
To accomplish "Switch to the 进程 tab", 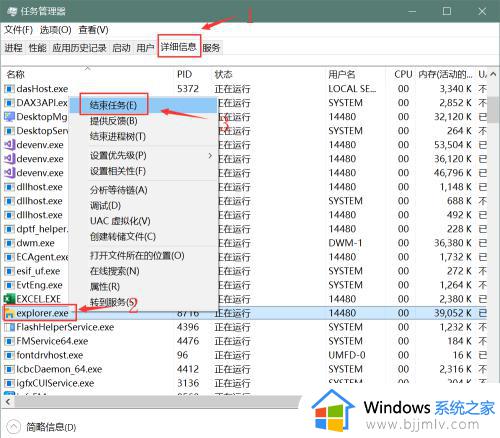I will pyautogui.click(x=13, y=48).
